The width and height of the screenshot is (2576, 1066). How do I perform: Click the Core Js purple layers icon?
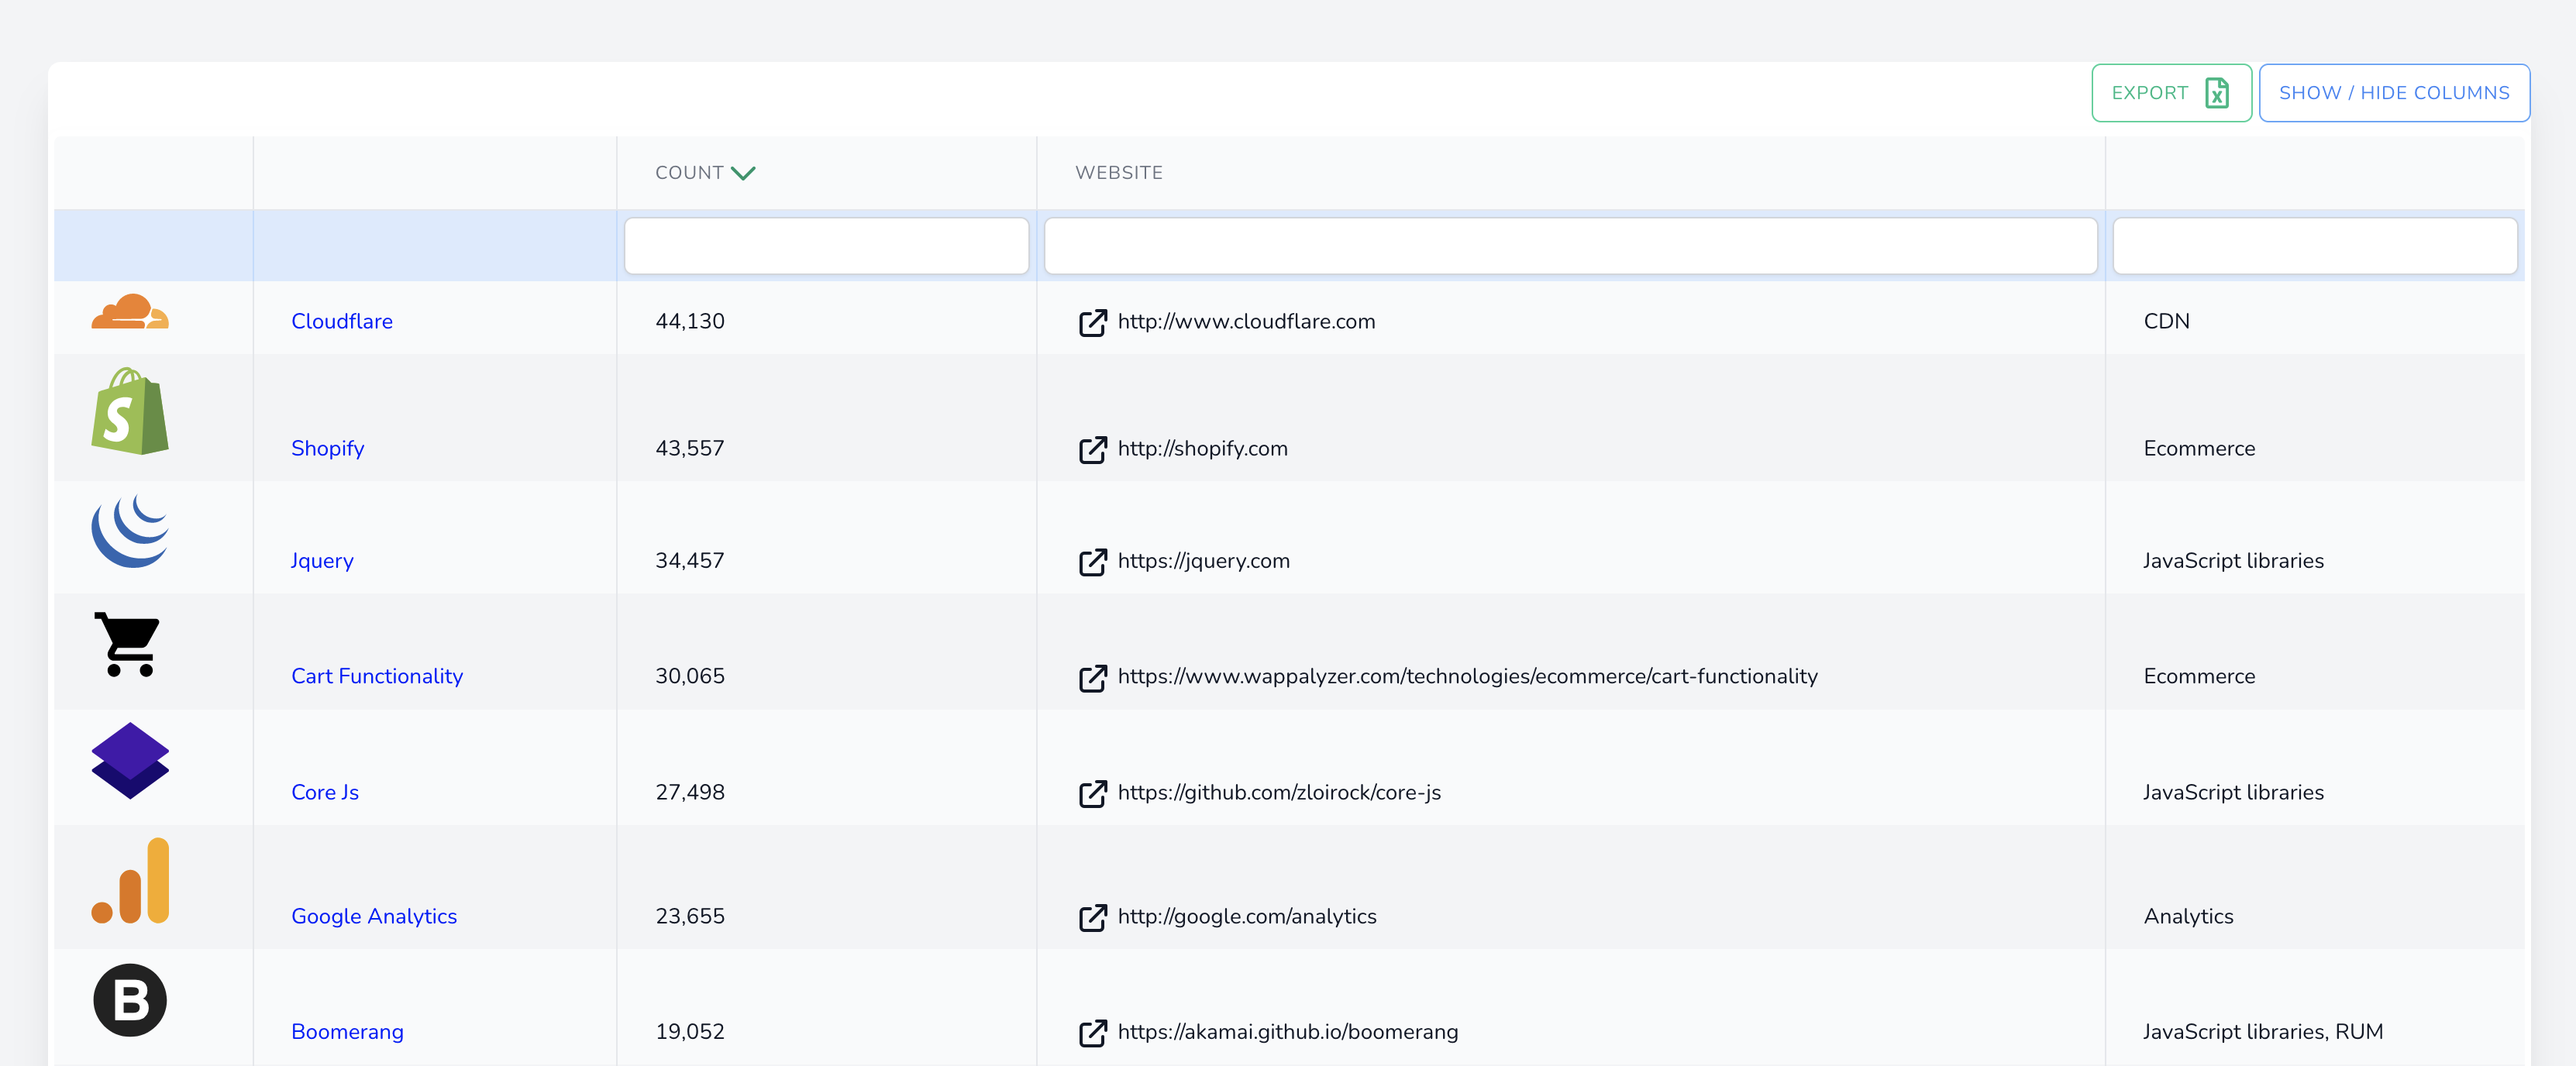point(130,760)
